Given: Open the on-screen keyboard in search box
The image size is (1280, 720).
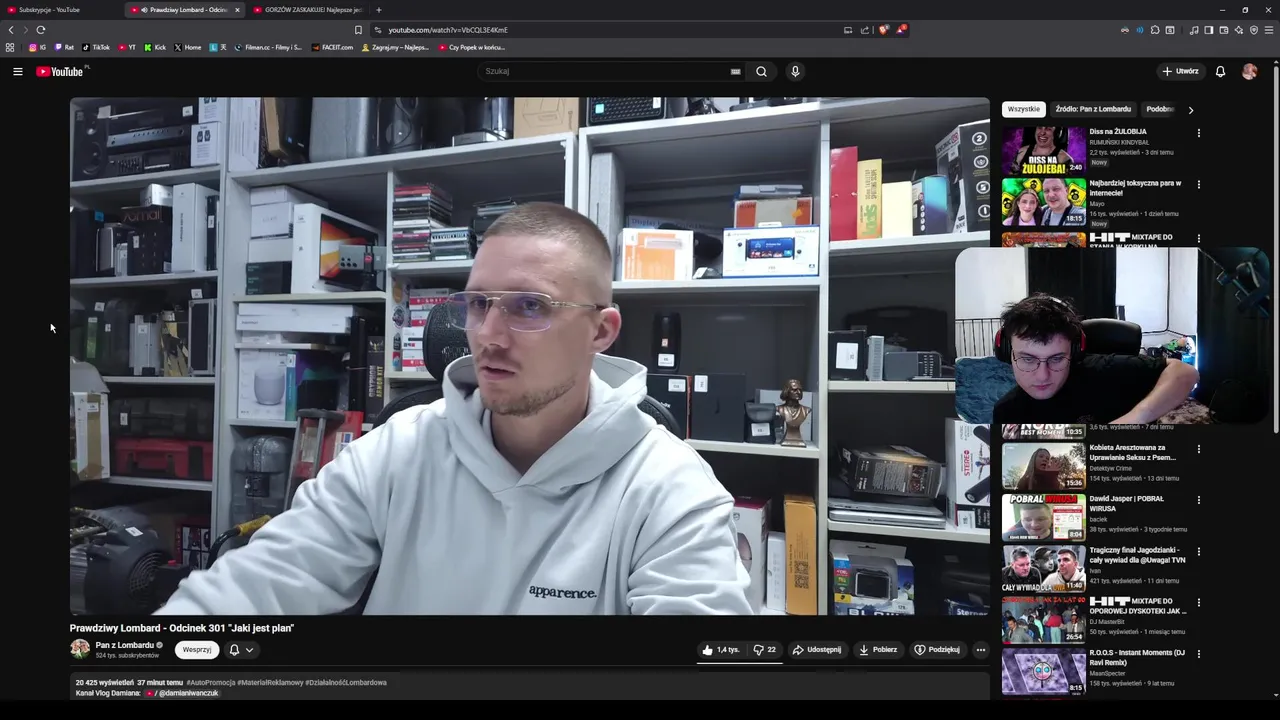Looking at the screenshot, I should tap(735, 71).
